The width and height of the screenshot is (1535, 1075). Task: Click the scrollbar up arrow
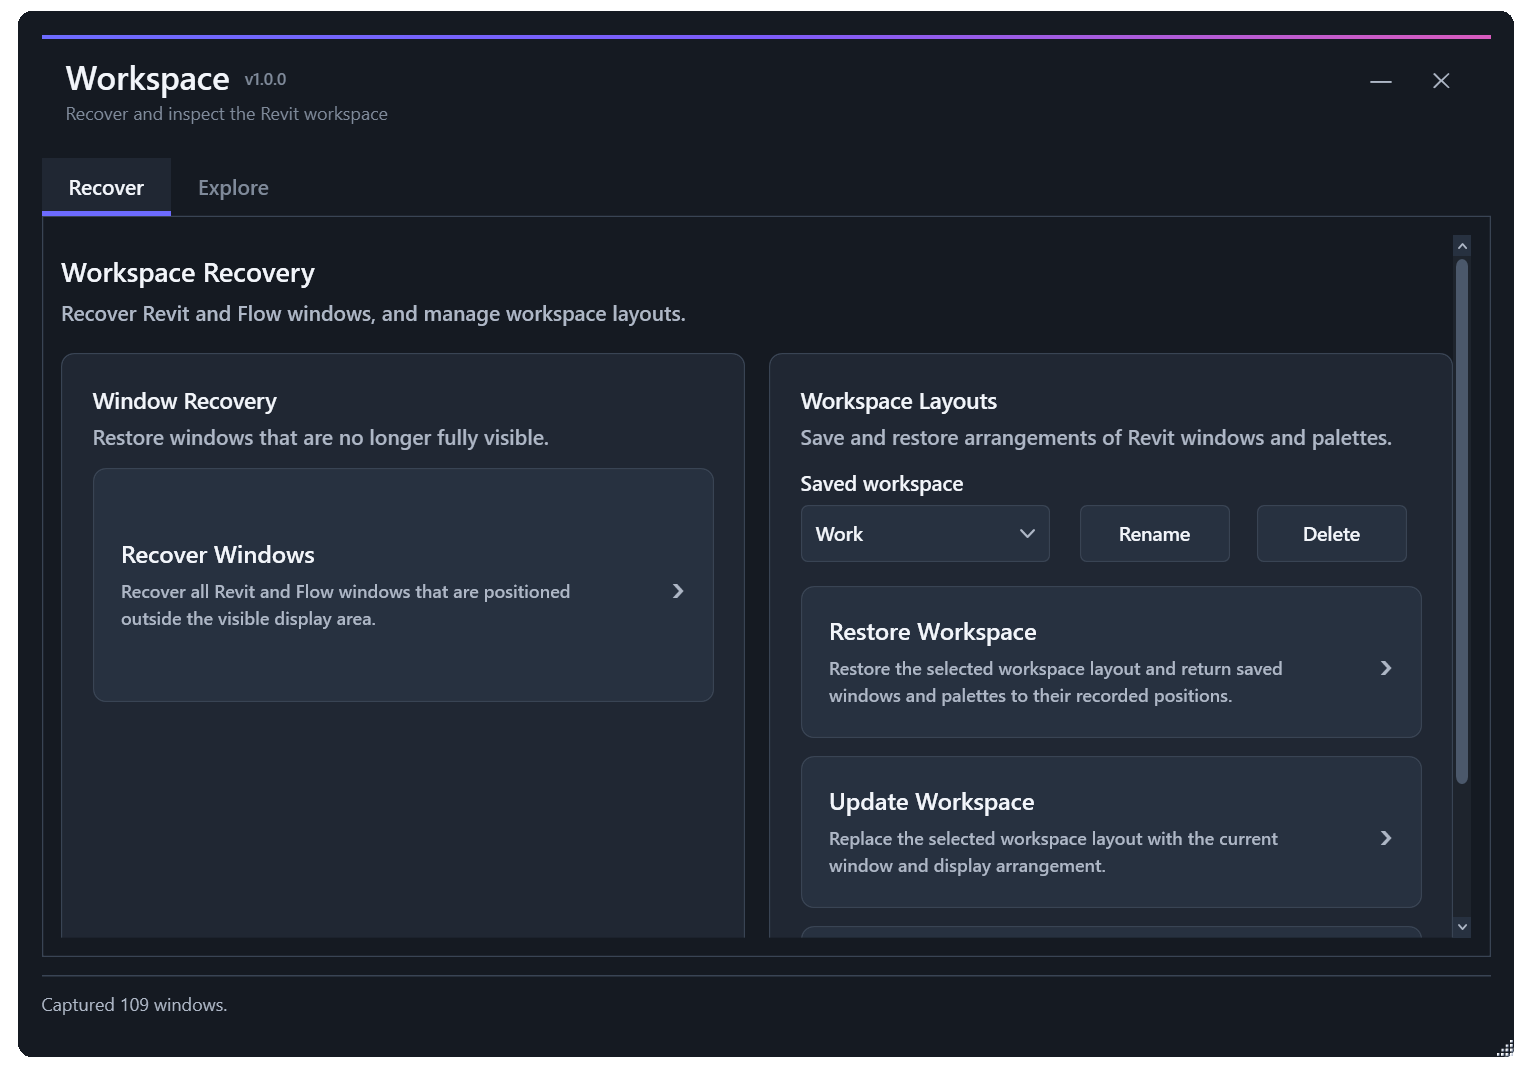point(1462,246)
